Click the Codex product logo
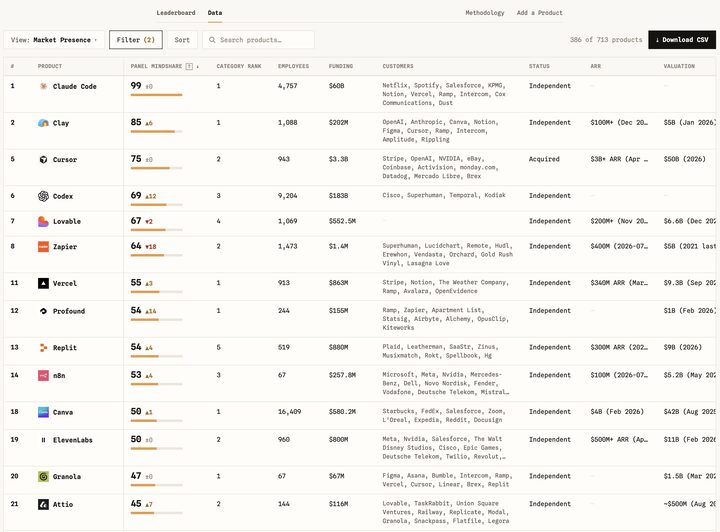The width and height of the screenshot is (720, 532). (43, 196)
